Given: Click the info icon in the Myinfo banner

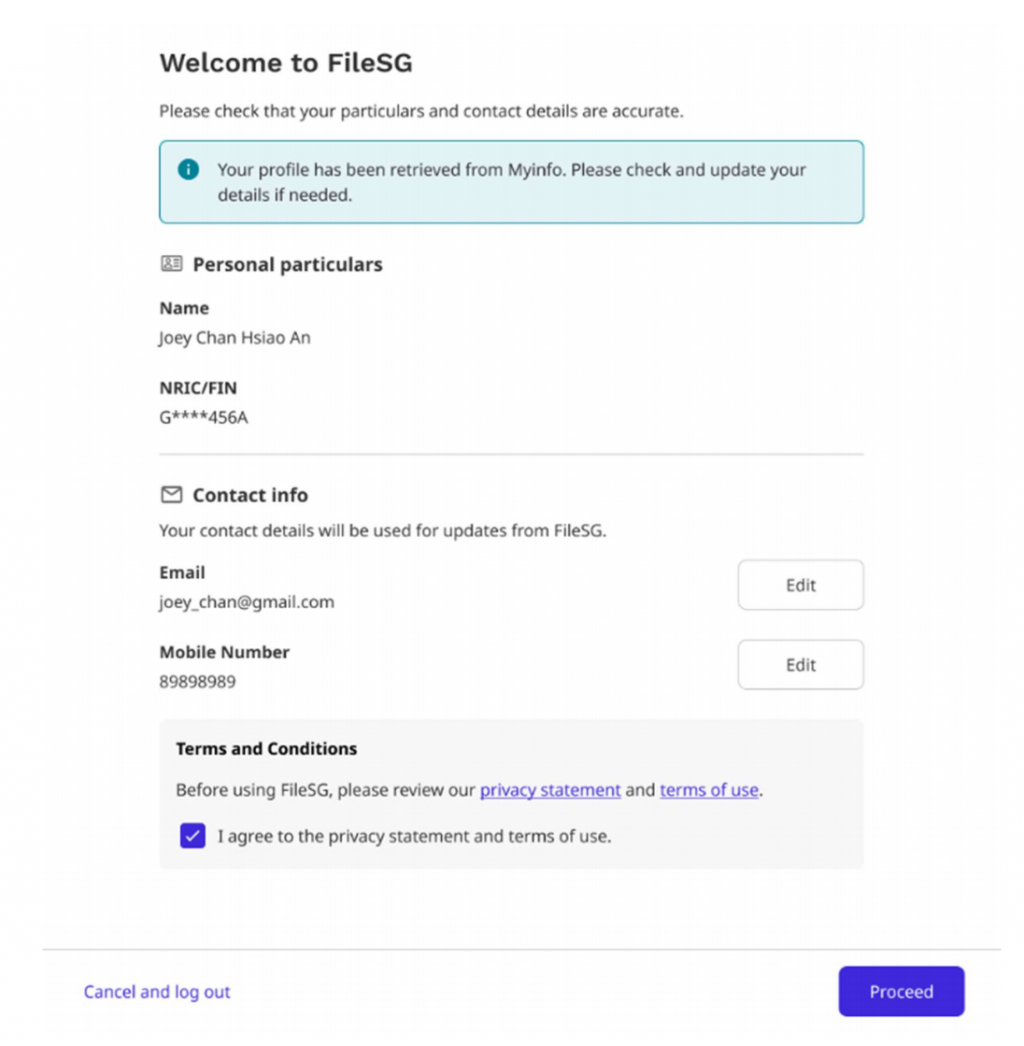Looking at the screenshot, I should pos(188,170).
